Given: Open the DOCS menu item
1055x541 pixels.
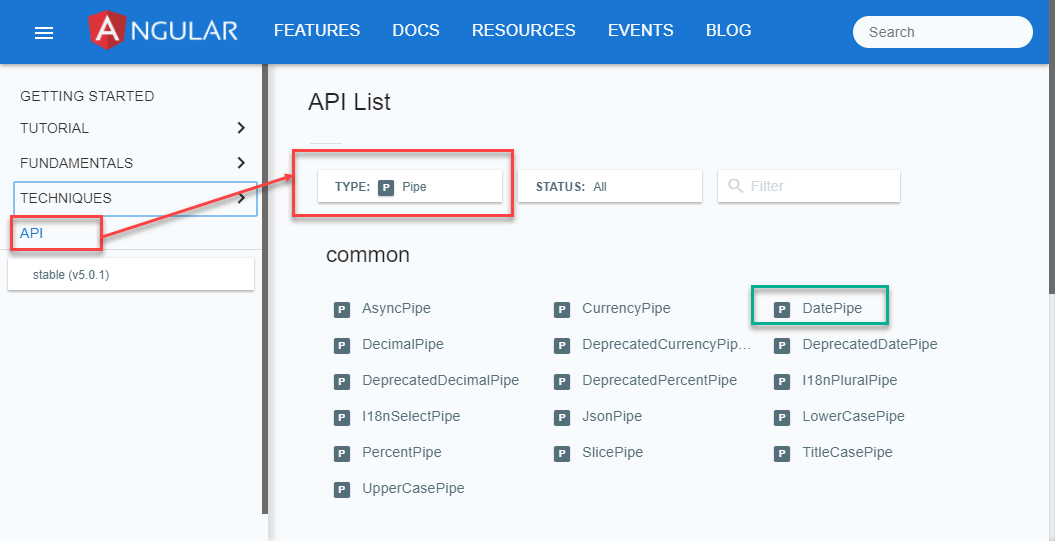Looking at the screenshot, I should click(x=416, y=31).
